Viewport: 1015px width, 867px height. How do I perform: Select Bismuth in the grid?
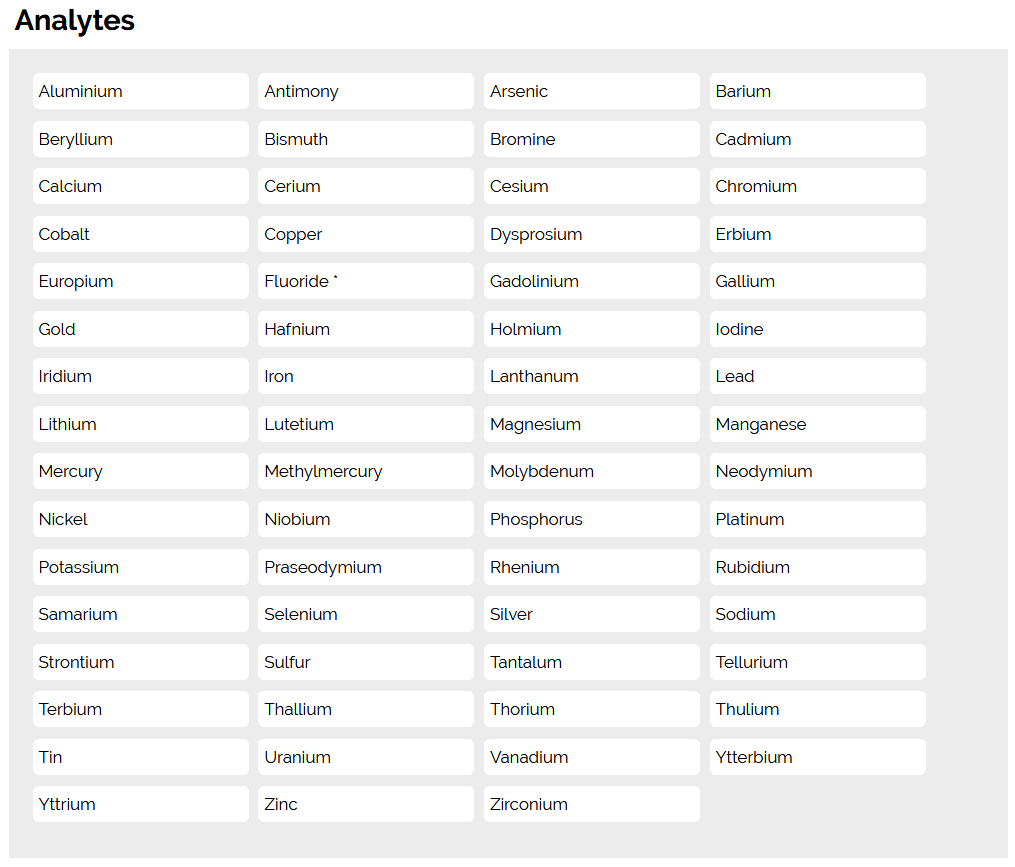click(x=366, y=139)
